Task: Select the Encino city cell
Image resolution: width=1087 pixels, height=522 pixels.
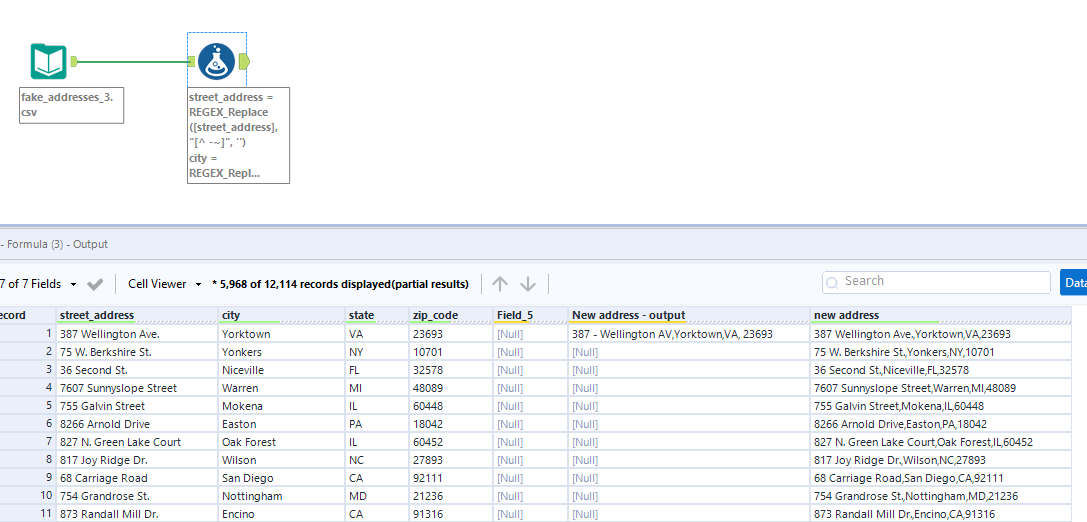Action: click(282, 514)
